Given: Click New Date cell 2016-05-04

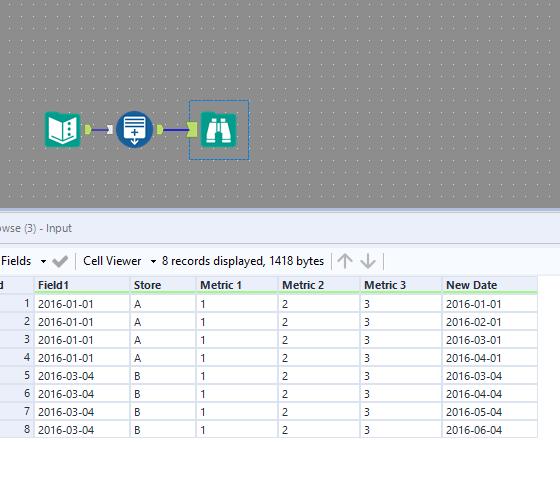Looking at the screenshot, I should point(490,412).
